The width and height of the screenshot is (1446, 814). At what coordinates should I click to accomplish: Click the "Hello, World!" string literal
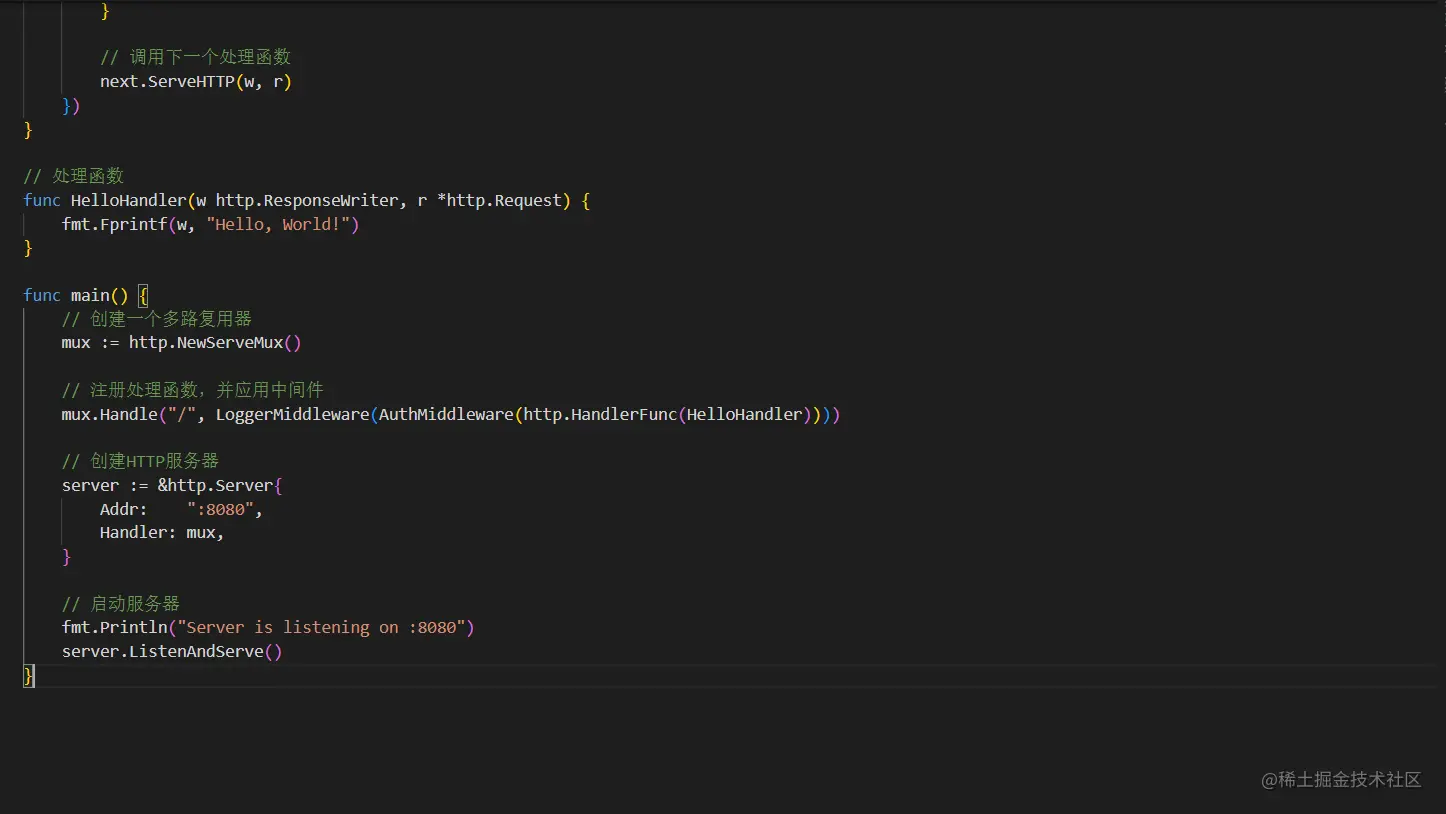point(277,224)
